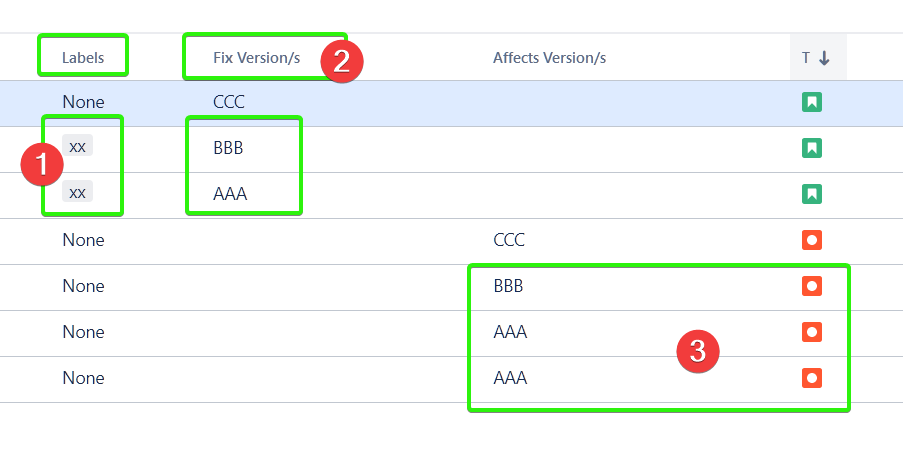903x469 pixels.
Task: Click the xx label in the AAA row
Action: click(77, 192)
